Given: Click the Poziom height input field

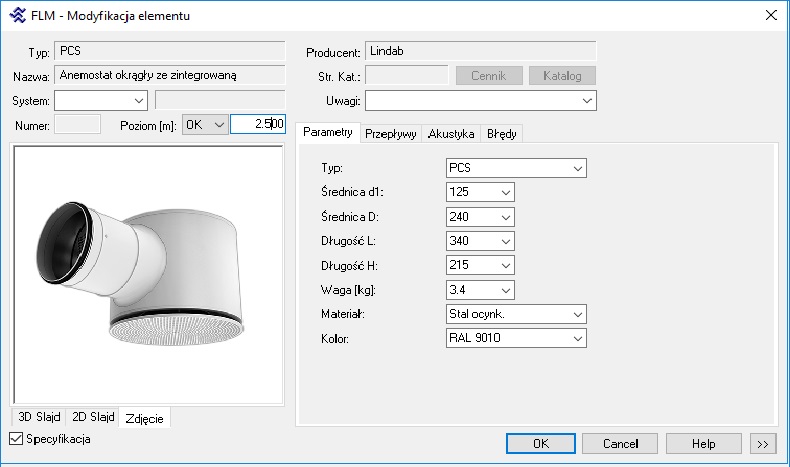Looking at the screenshot, I should [x=257, y=124].
